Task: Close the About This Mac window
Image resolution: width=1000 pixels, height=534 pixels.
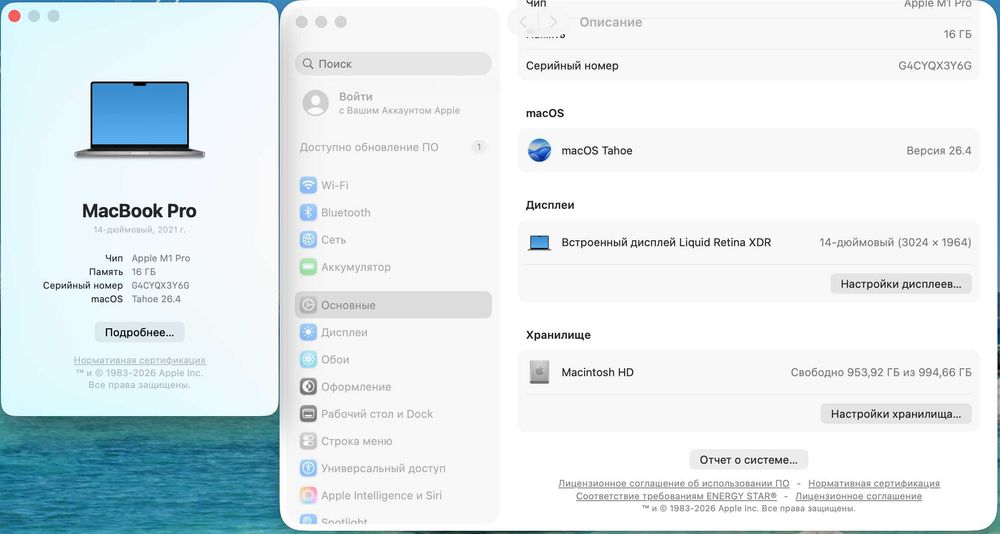Action: (15, 16)
